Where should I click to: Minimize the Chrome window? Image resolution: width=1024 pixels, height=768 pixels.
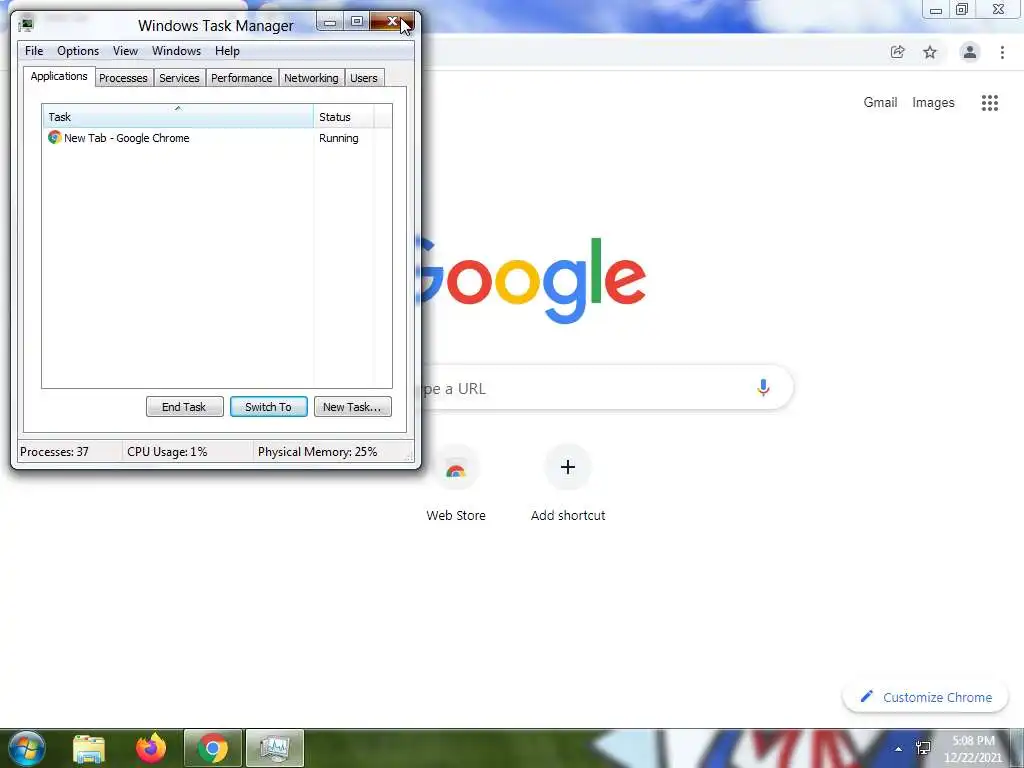coord(936,10)
